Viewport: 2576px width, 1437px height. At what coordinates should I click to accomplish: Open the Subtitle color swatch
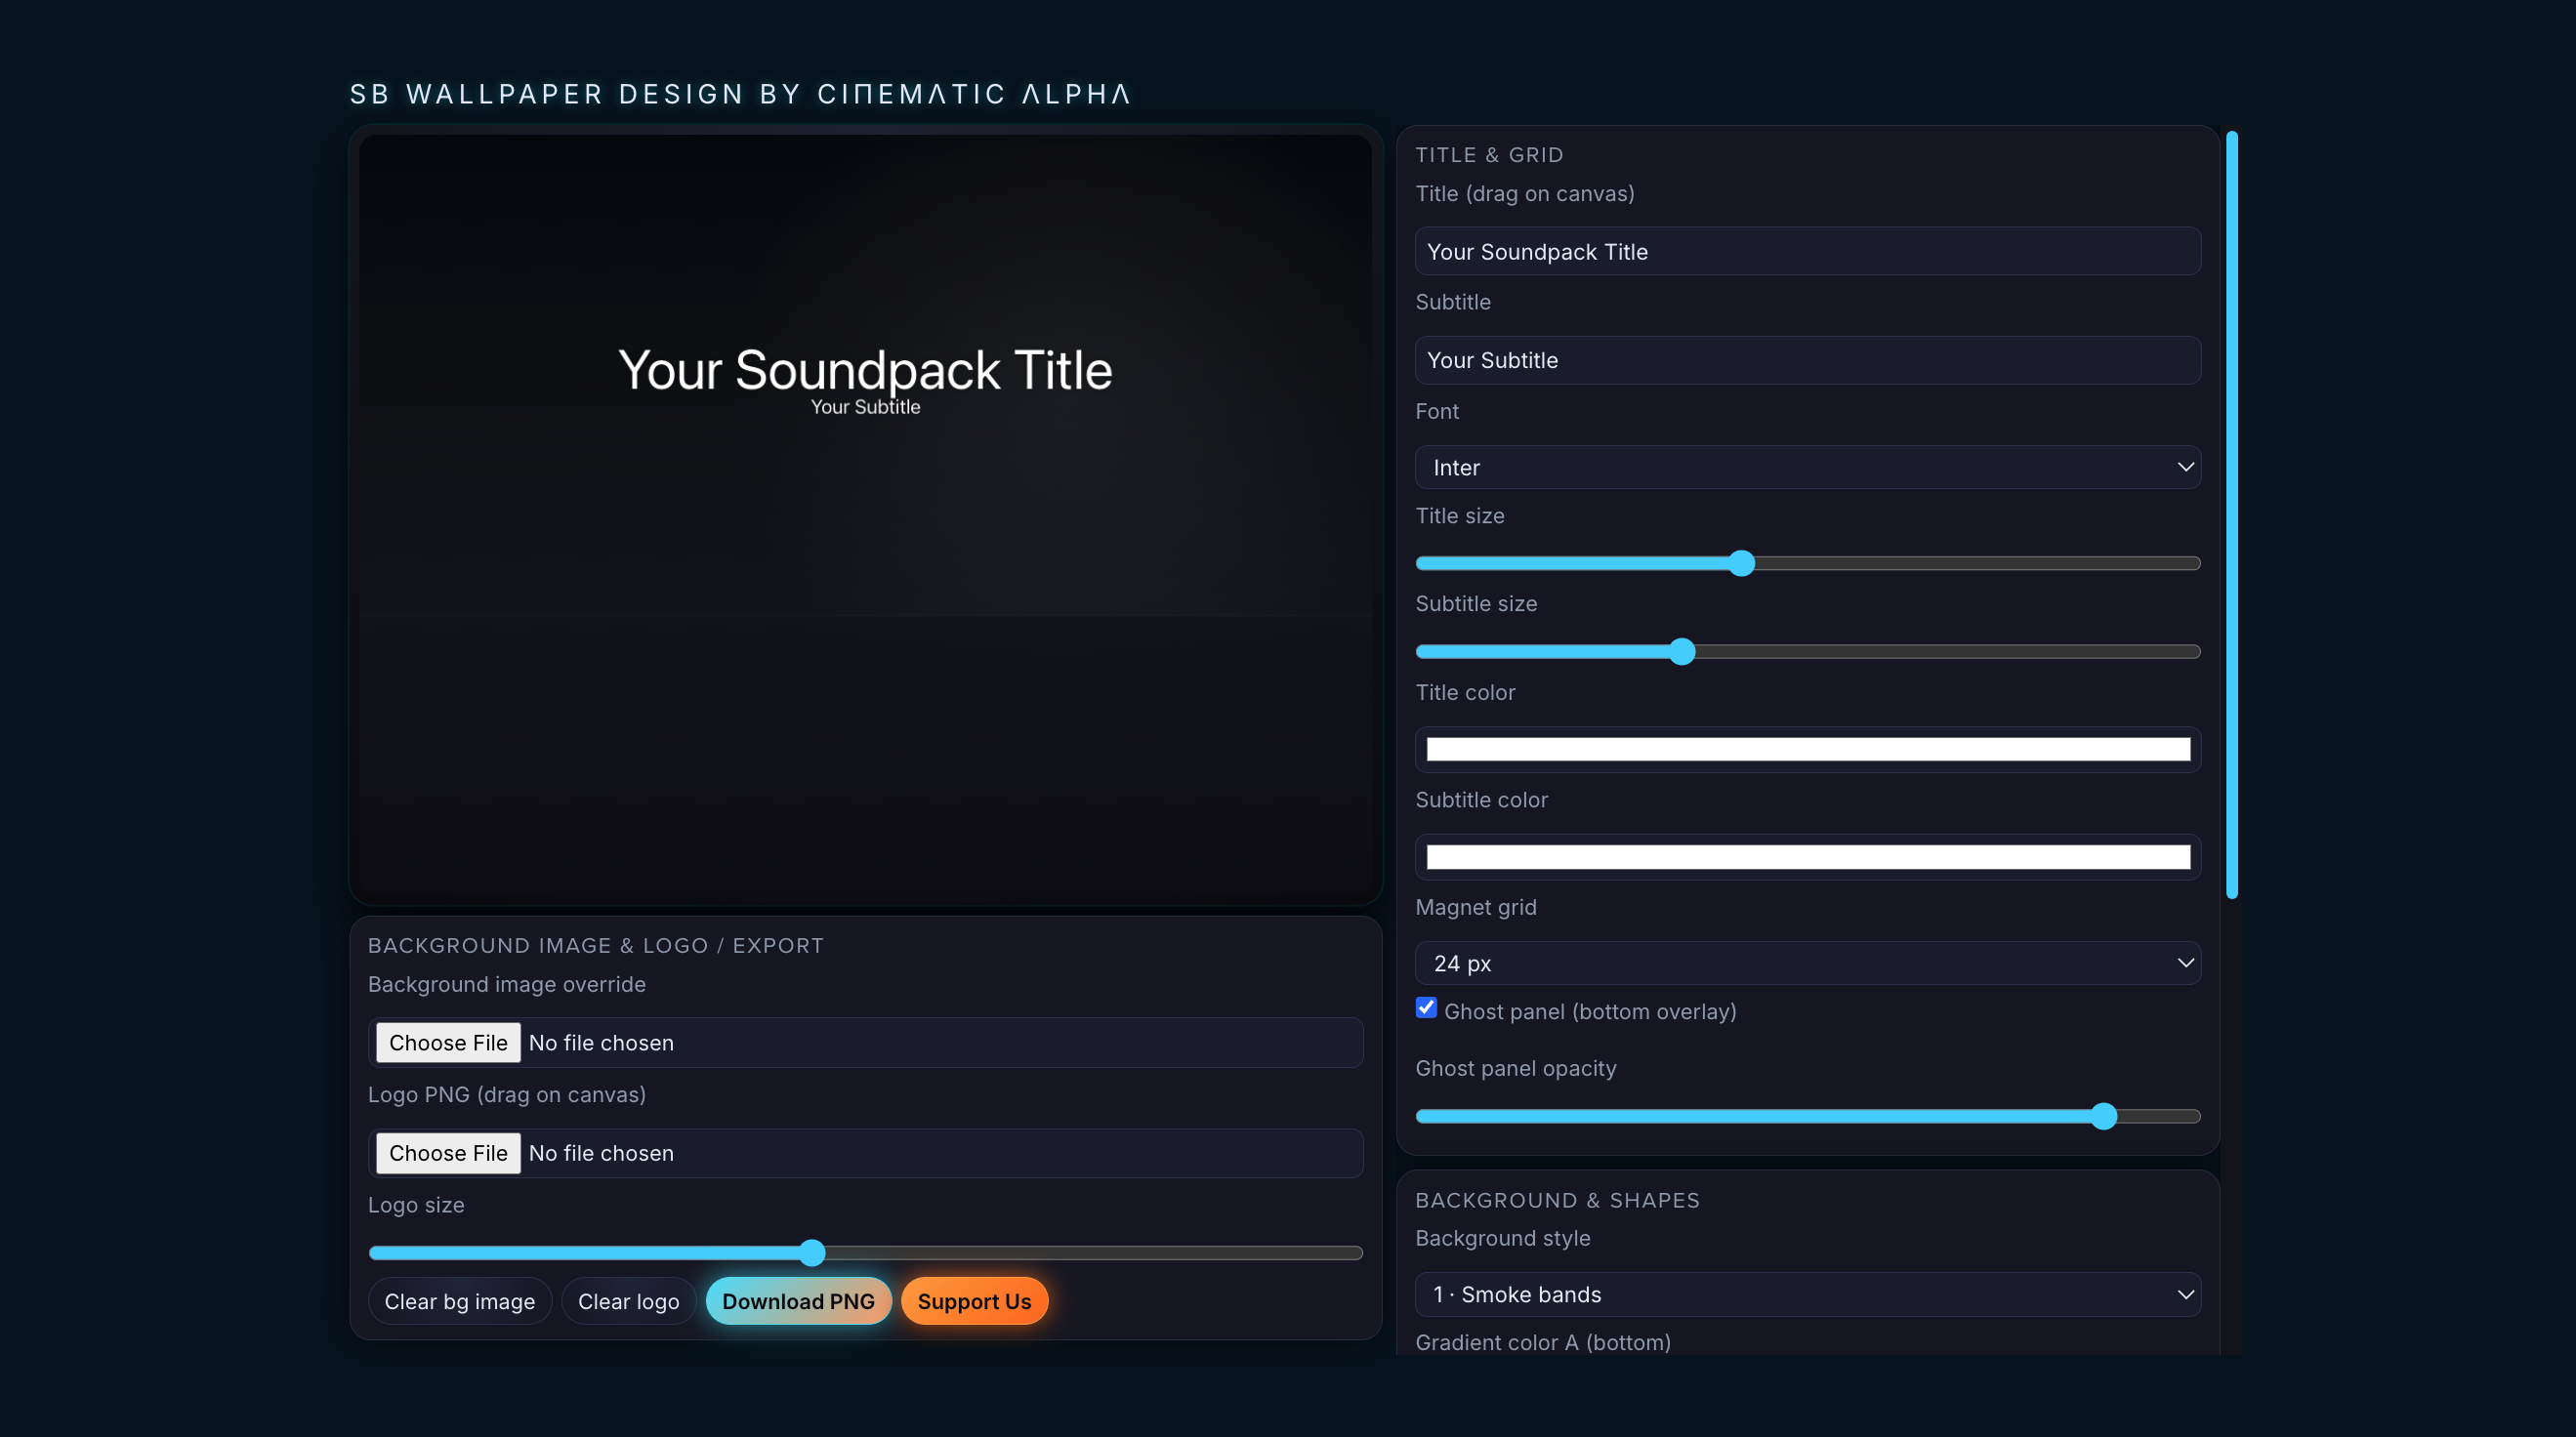[1807, 857]
